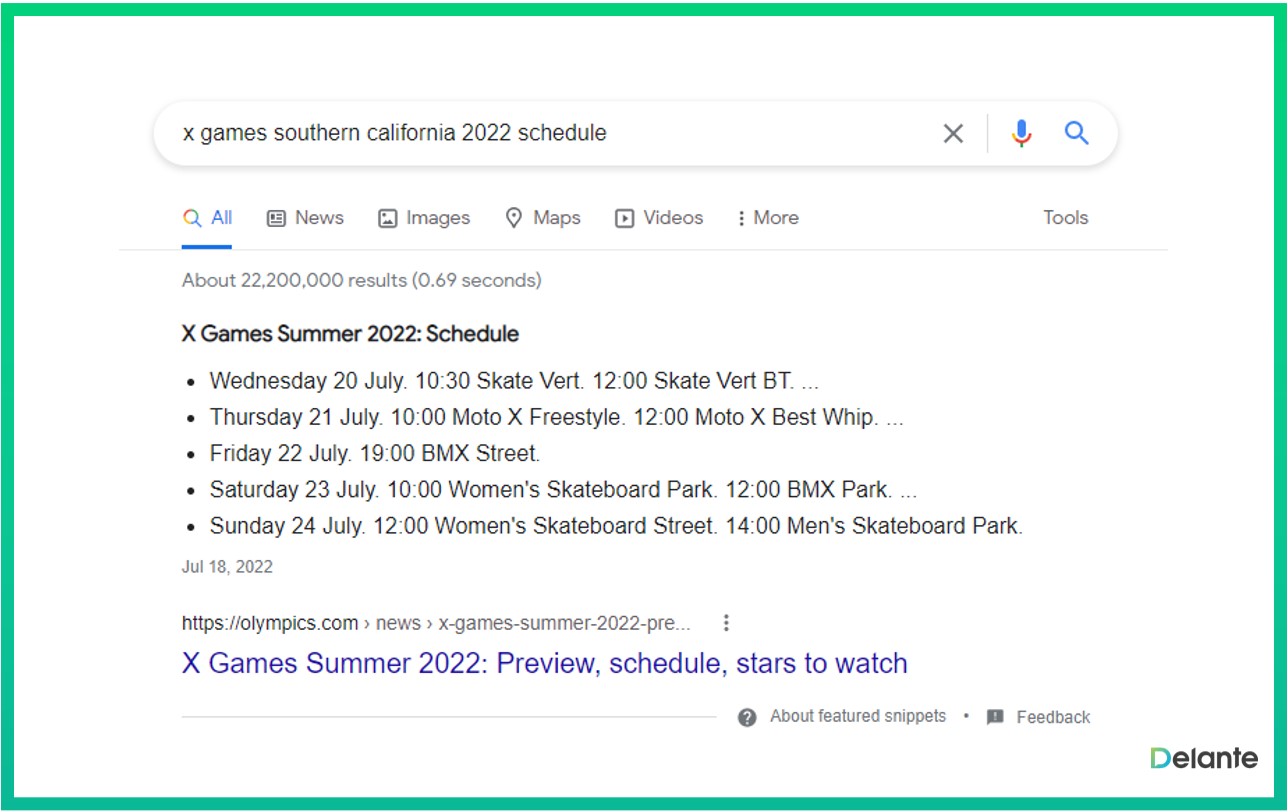Viewport: 1288px width, 812px height.
Task: Click the feedback flag icon
Action: 995,717
